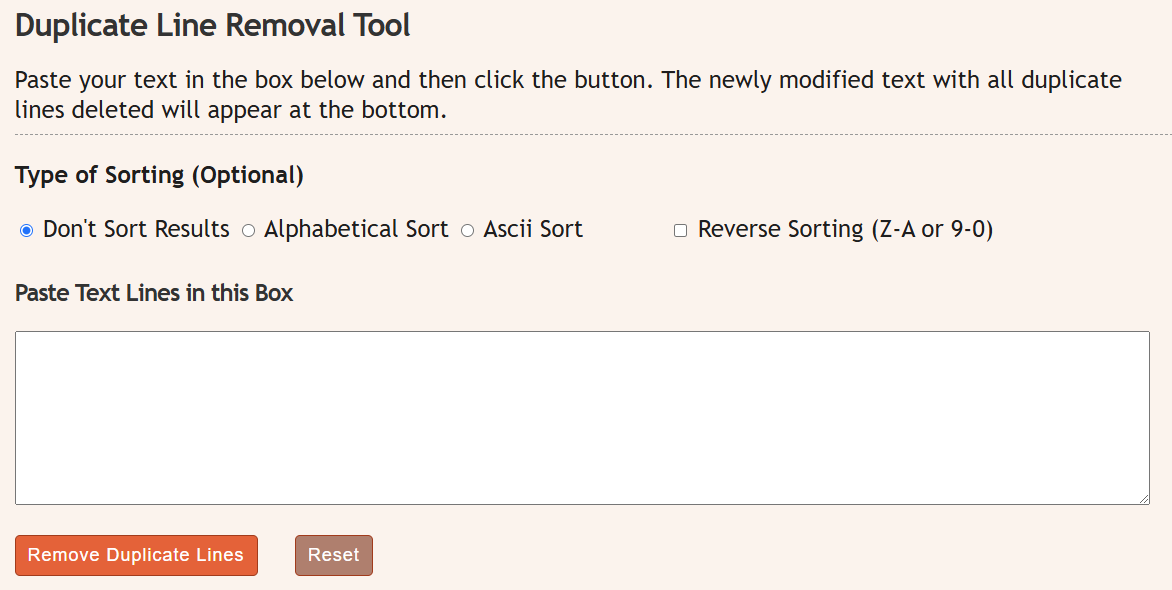Click the dotted divider line below the description
Viewport: 1172px width, 590px height.
(x=586, y=134)
